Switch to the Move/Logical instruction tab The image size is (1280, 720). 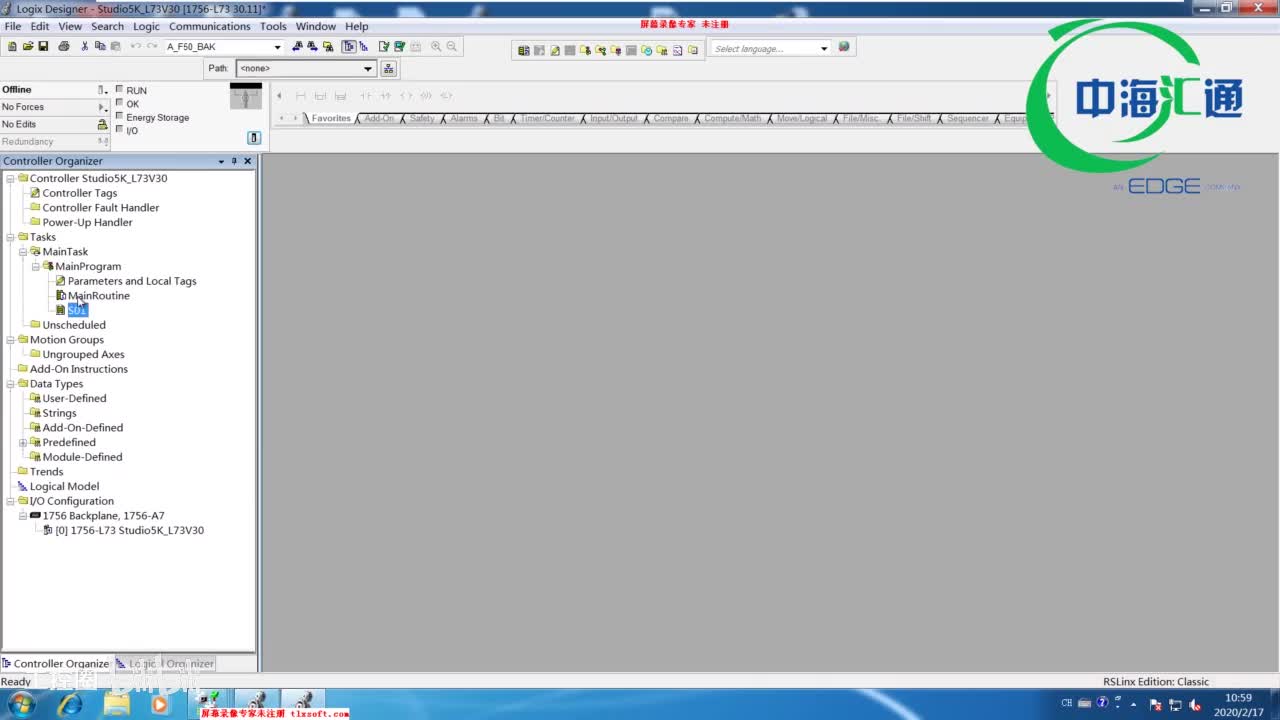(x=802, y=118)
